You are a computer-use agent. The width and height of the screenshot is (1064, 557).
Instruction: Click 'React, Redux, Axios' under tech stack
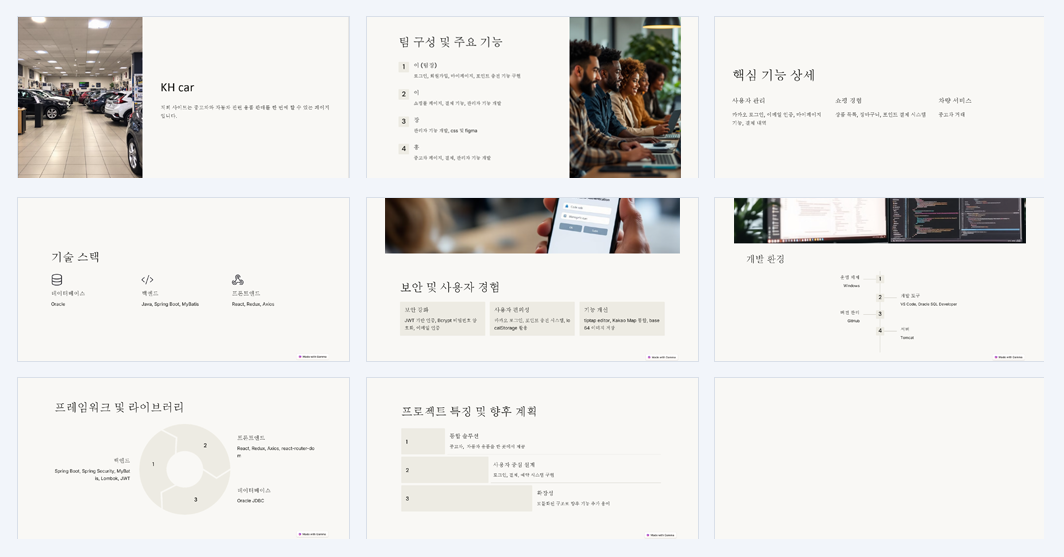253,304
